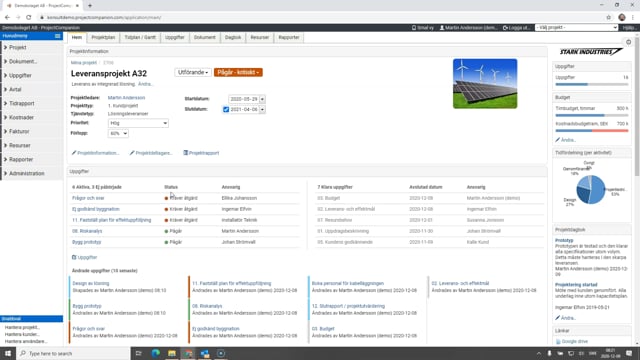Image resolution: width=640 pixels, height=360 pixels.
Task: Open the Förlopp 60% dropdown
Action: click(118, 133)
